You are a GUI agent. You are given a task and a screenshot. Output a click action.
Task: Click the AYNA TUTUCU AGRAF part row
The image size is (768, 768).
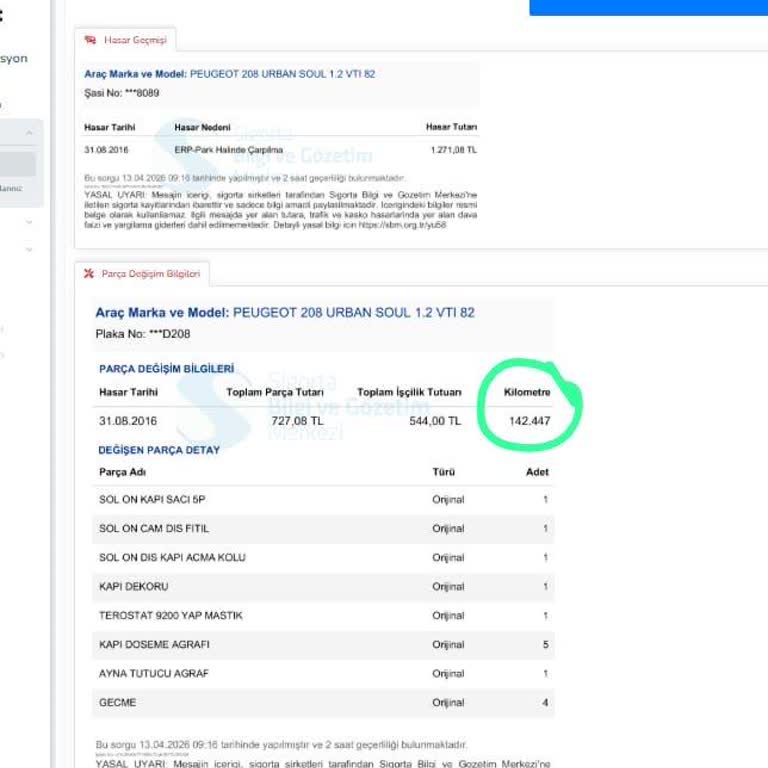[x=322, y=673]
